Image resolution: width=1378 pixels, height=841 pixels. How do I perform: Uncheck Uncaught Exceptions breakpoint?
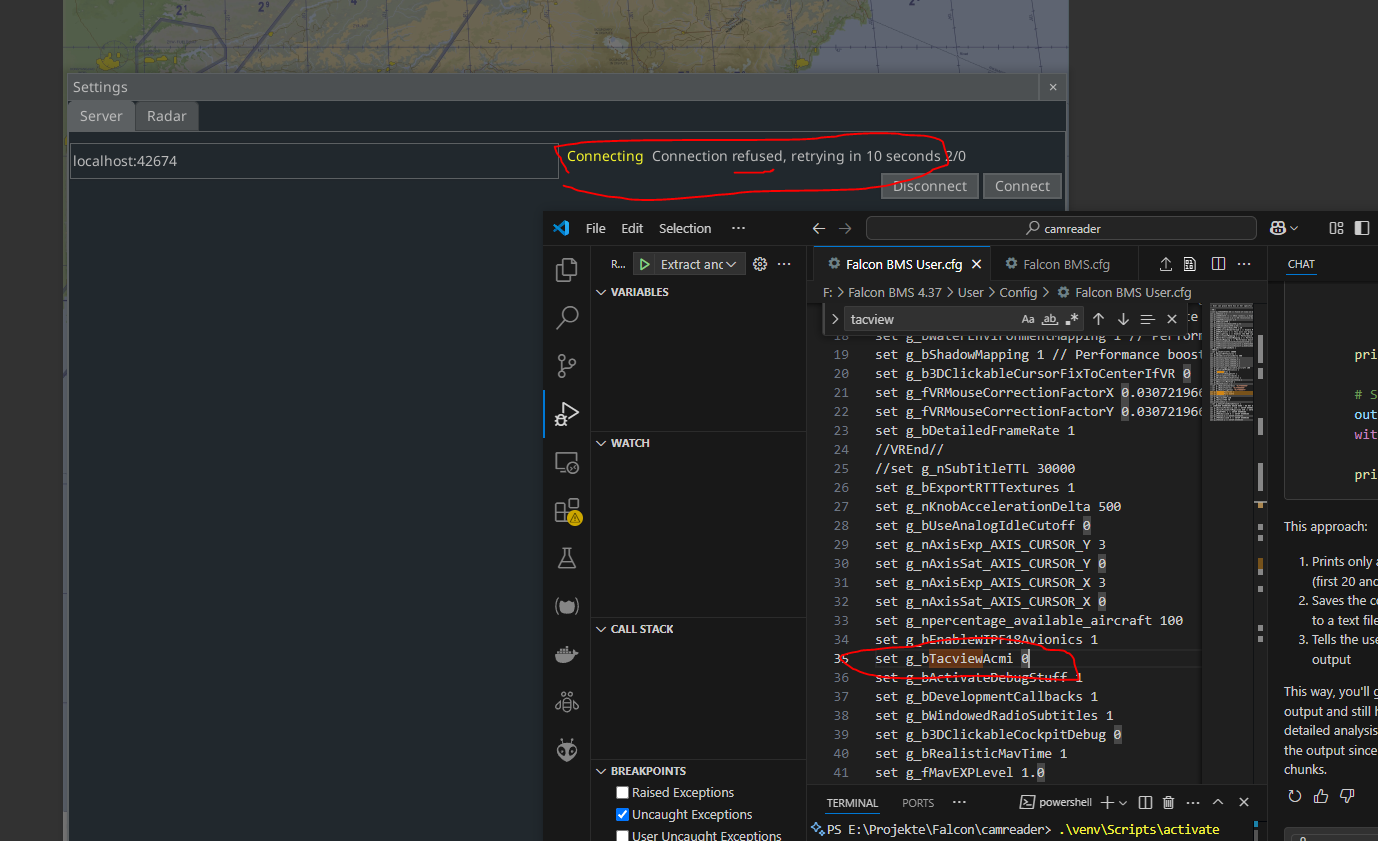coord(622,814)
